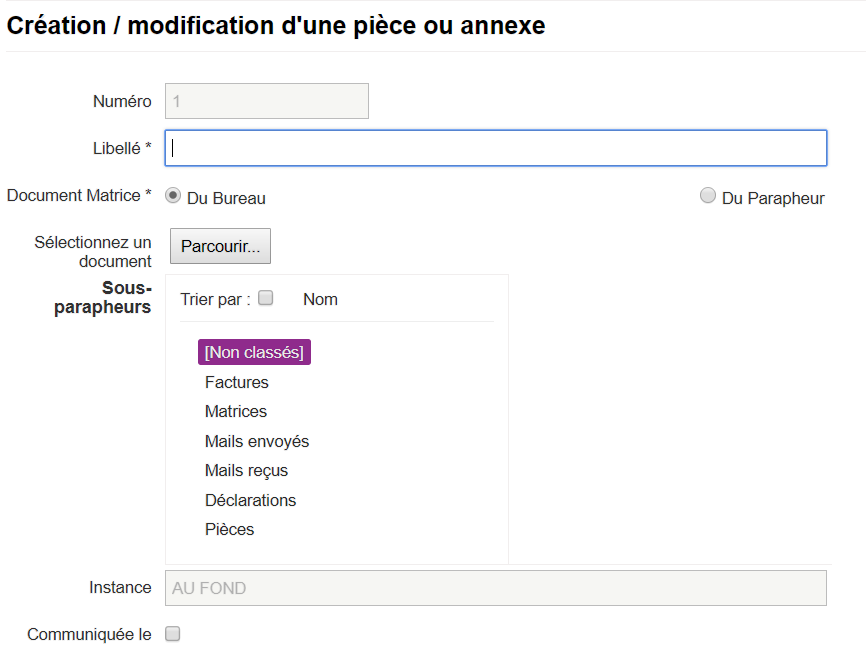866x652 pixels.
Task: Click the Du Parapheur label text
Action: [773, 198]
